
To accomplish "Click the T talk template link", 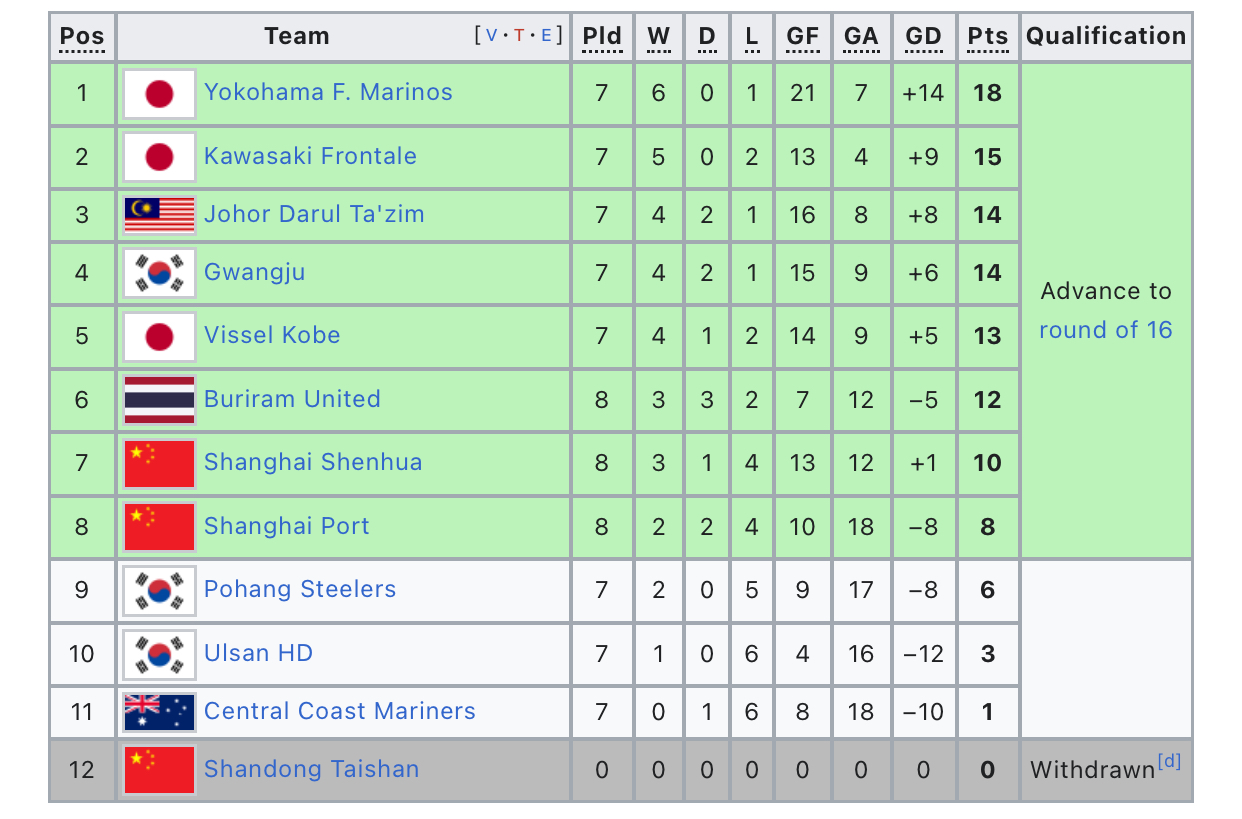I will (519, 36).
